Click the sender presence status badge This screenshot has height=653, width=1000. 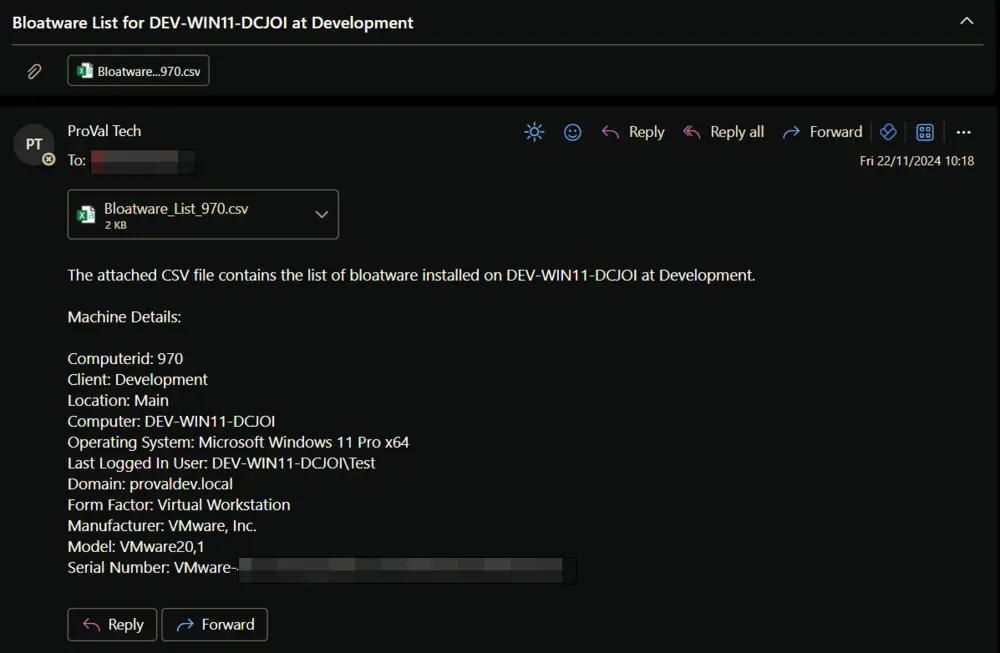48,159
